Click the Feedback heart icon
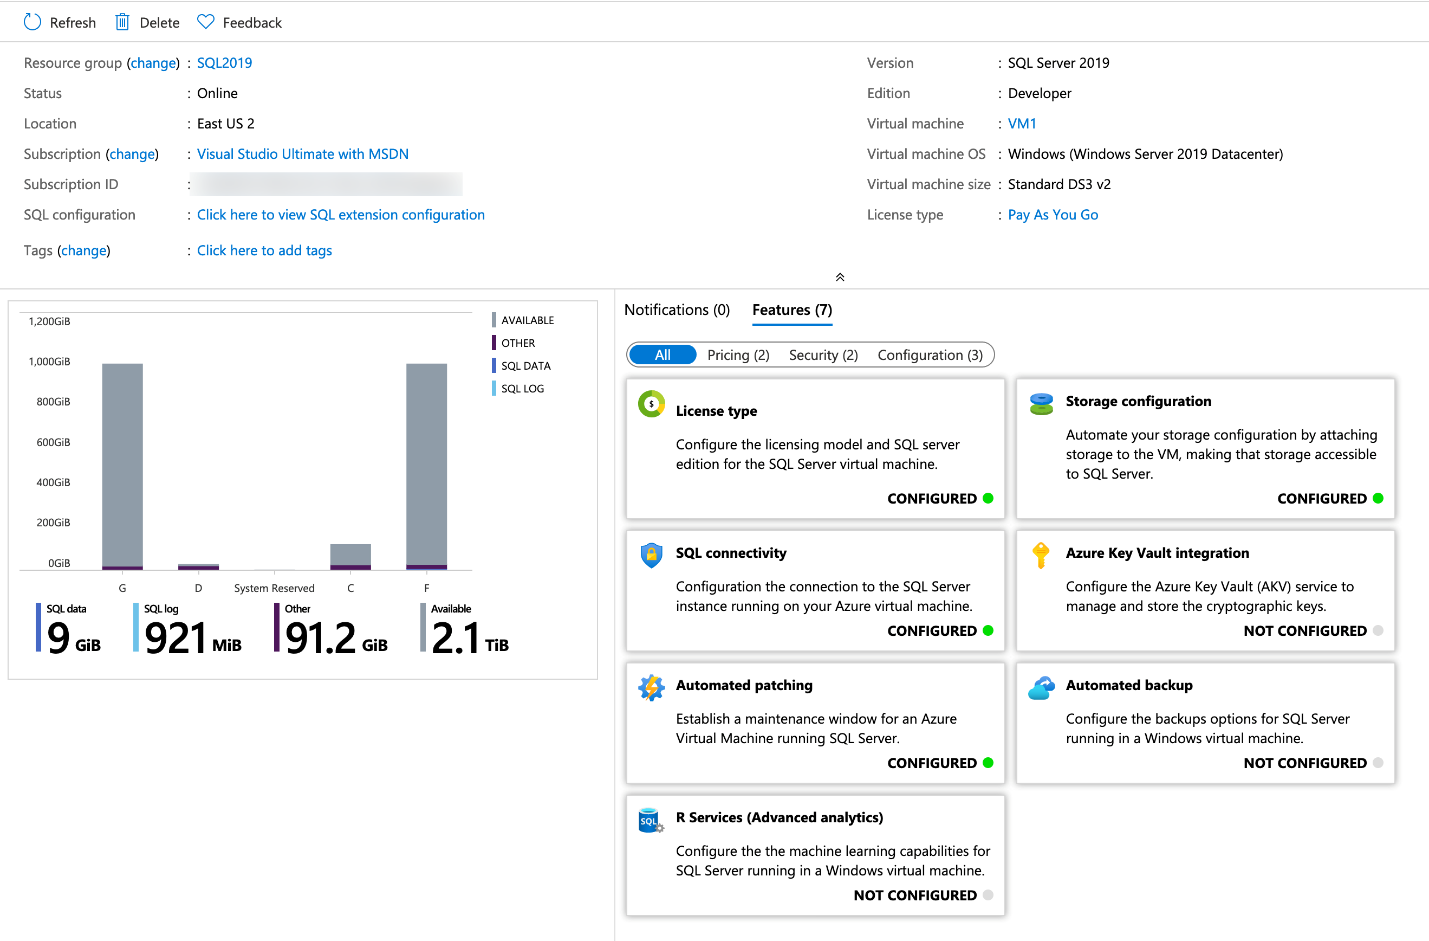This screenshot has width=1429, height=941. [x=206, y=22]
